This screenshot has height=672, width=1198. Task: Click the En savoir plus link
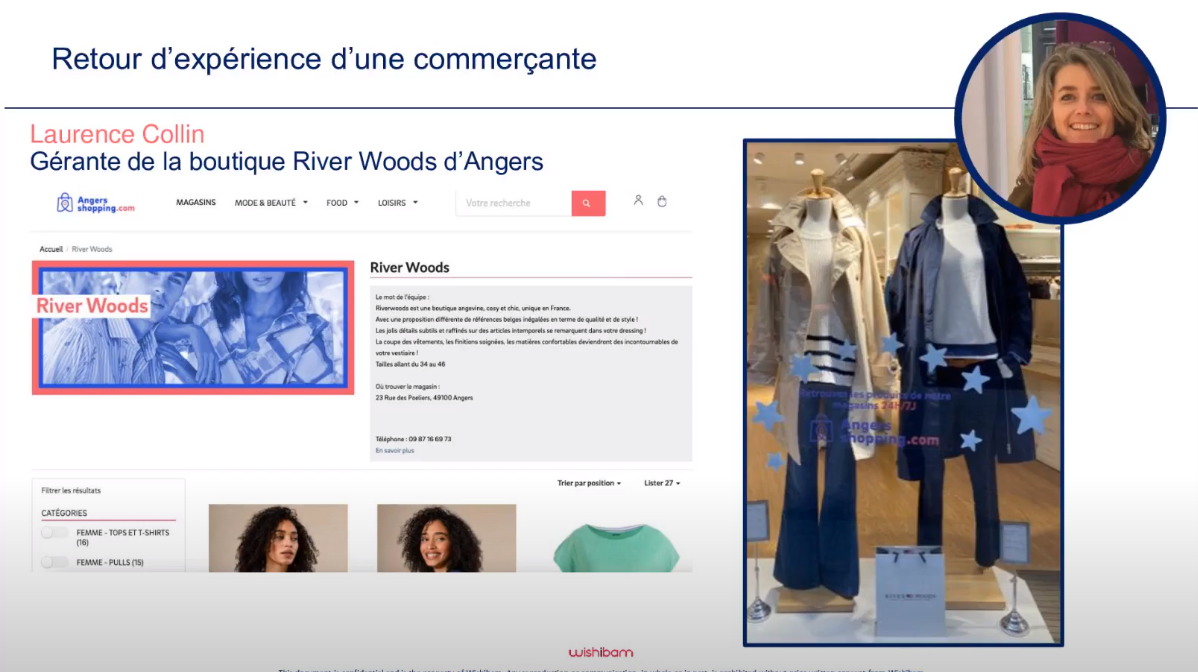click(x=395, y=451)
